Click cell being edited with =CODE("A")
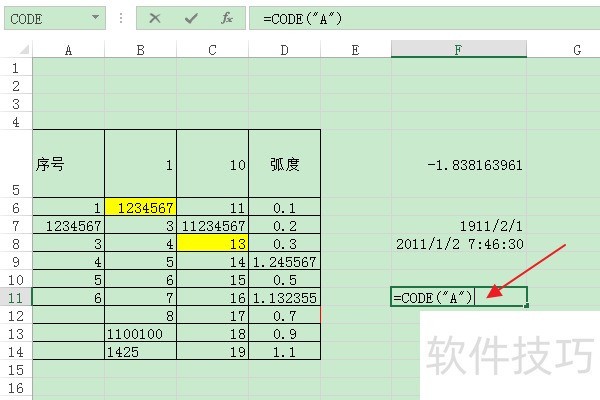Image resolution: width=600 pixels, height=400 pixels. pyautogui.click(x=459, y=297)
